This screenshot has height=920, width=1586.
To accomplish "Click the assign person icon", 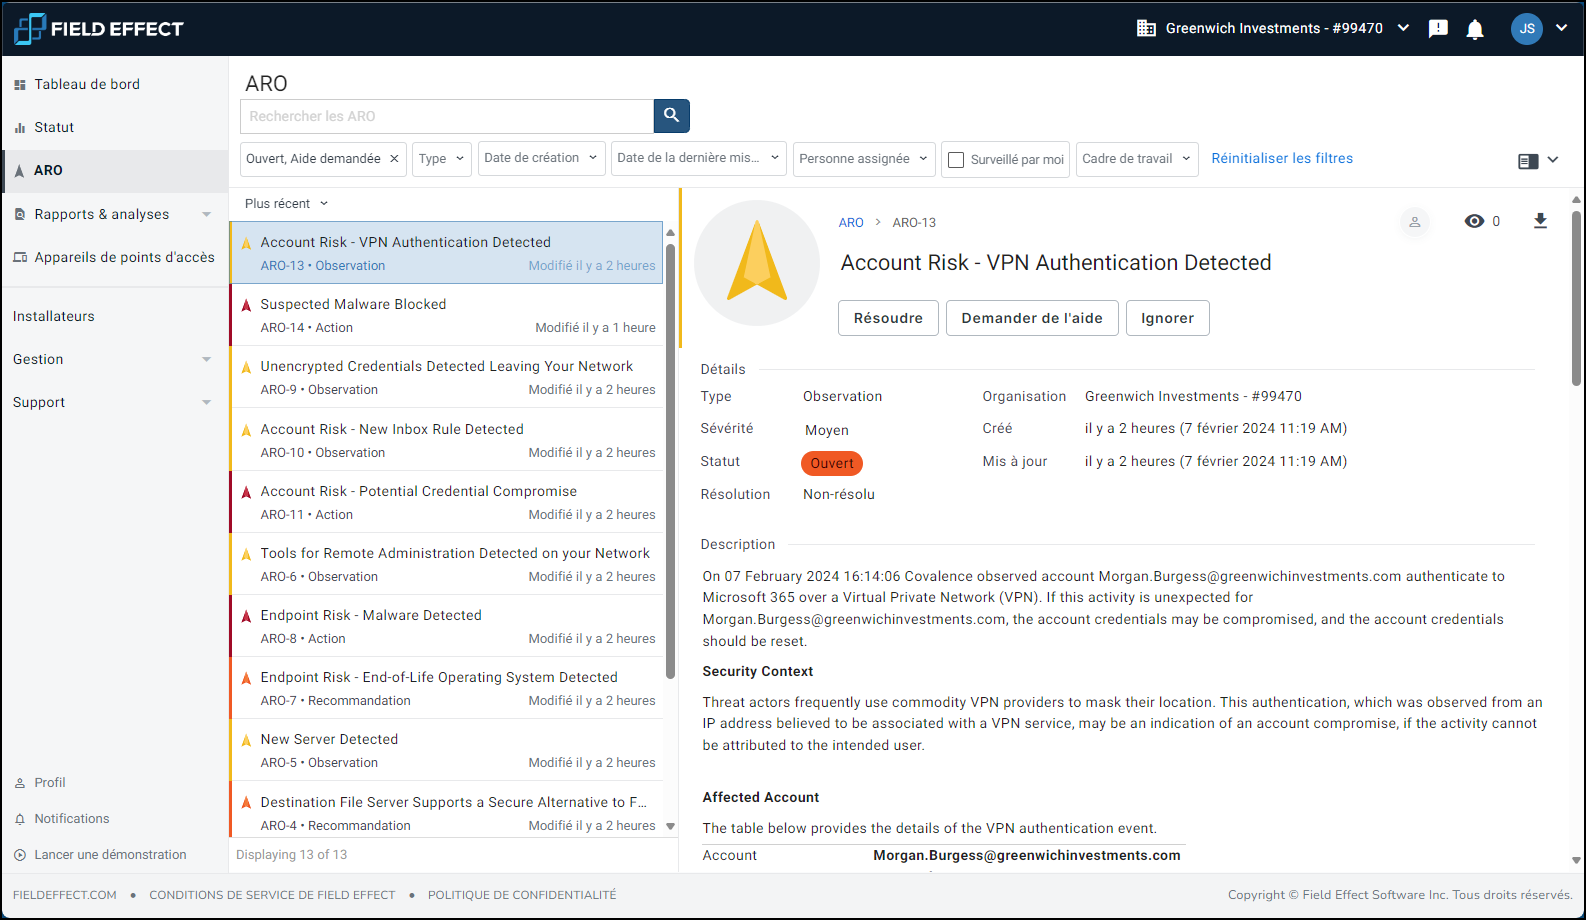I will [x=1415, y=222].
